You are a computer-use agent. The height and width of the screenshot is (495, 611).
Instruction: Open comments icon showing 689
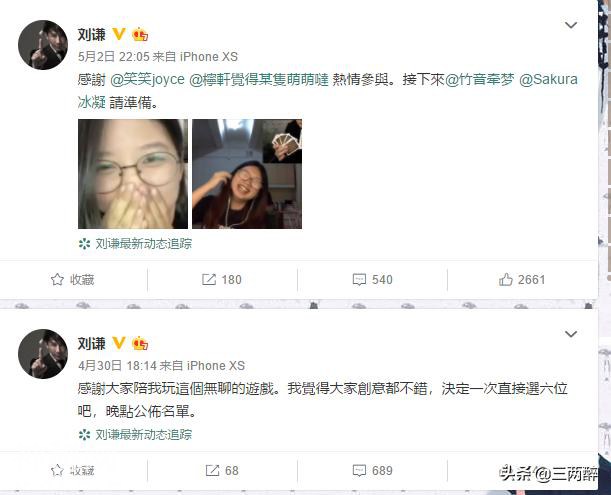[x=359, y=470]
